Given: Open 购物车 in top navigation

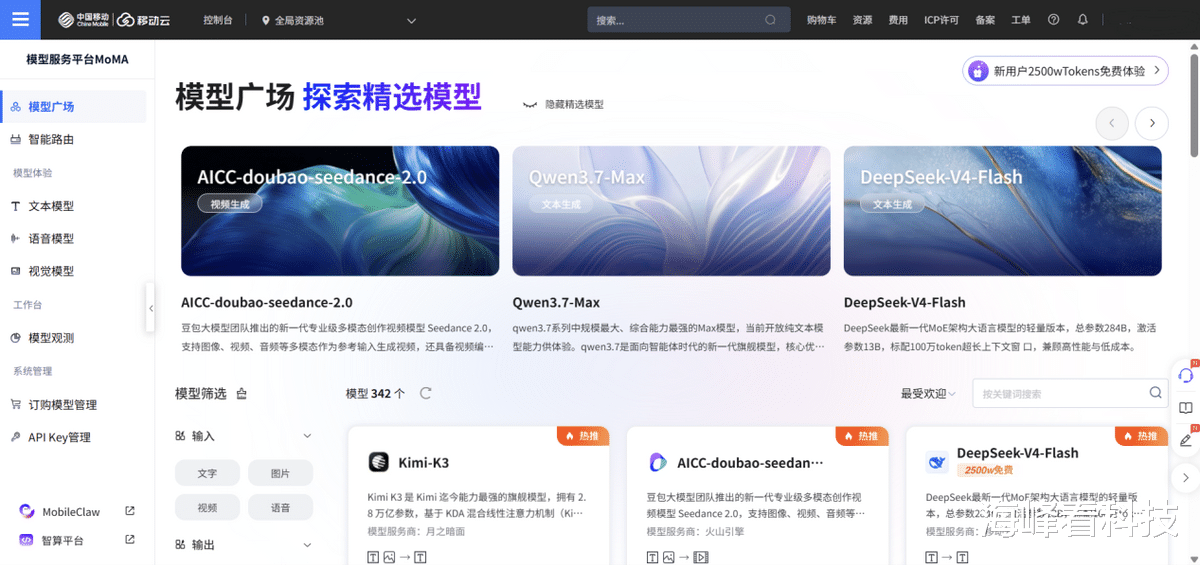Looking at the screenshot, I should pos(821,20).
